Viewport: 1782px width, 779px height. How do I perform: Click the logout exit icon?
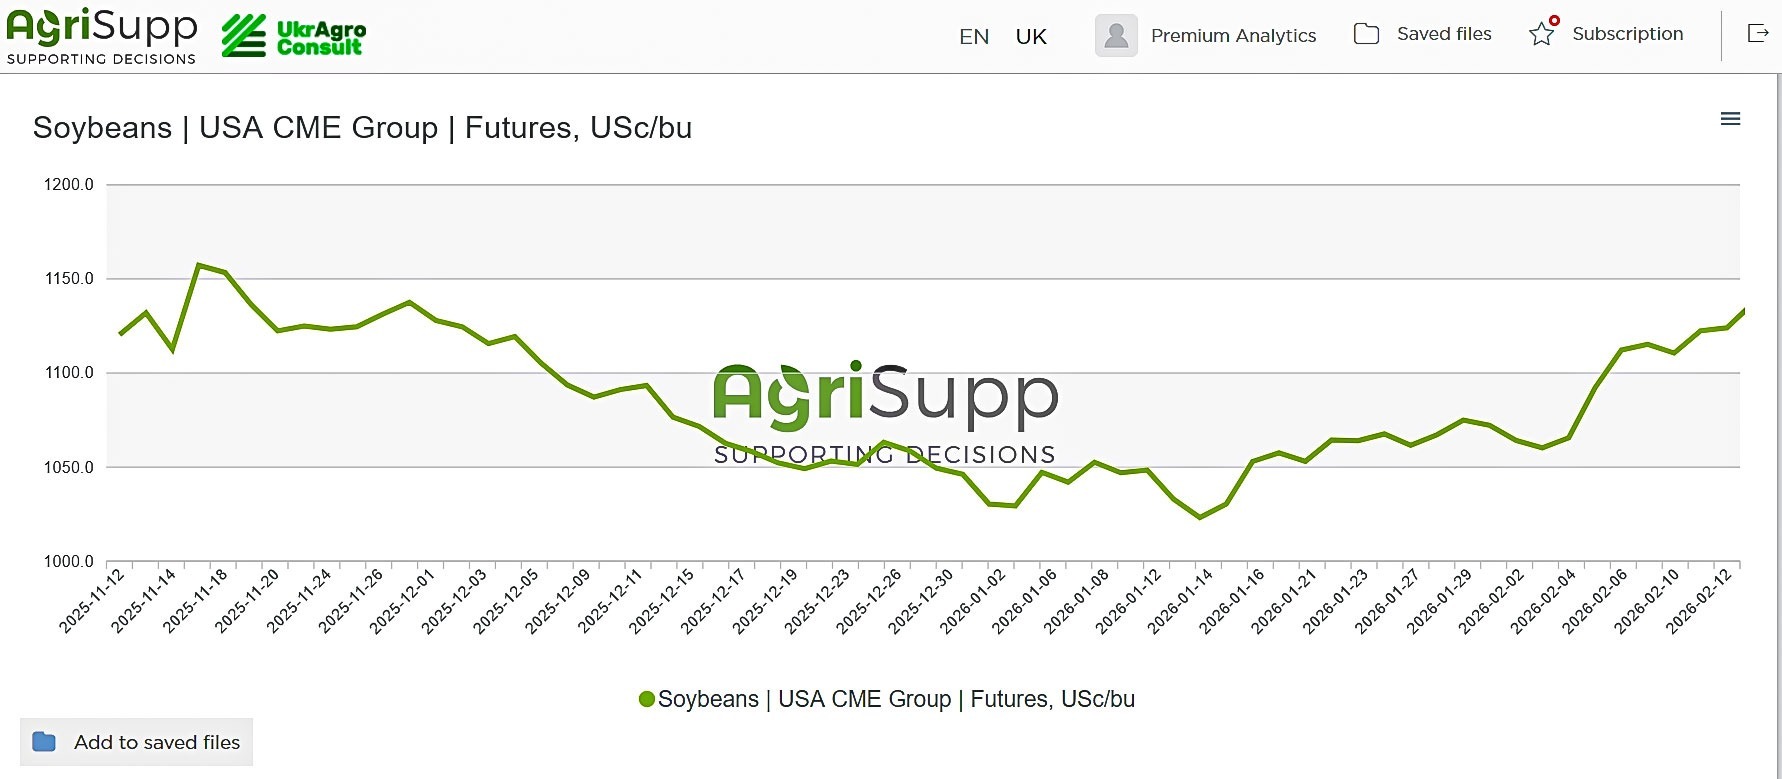coord(1757,34)
